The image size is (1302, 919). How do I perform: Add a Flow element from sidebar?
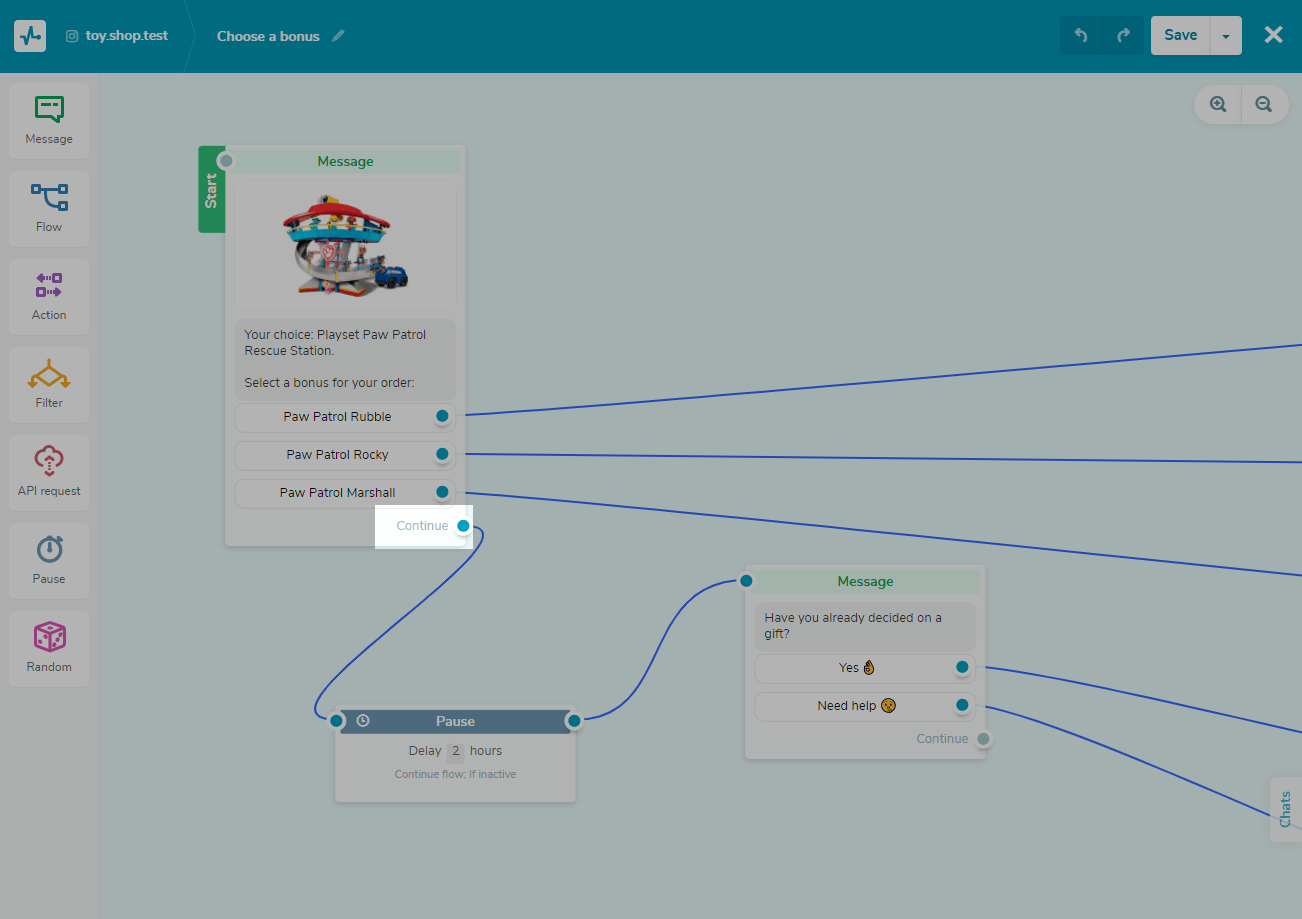point(49,208)
